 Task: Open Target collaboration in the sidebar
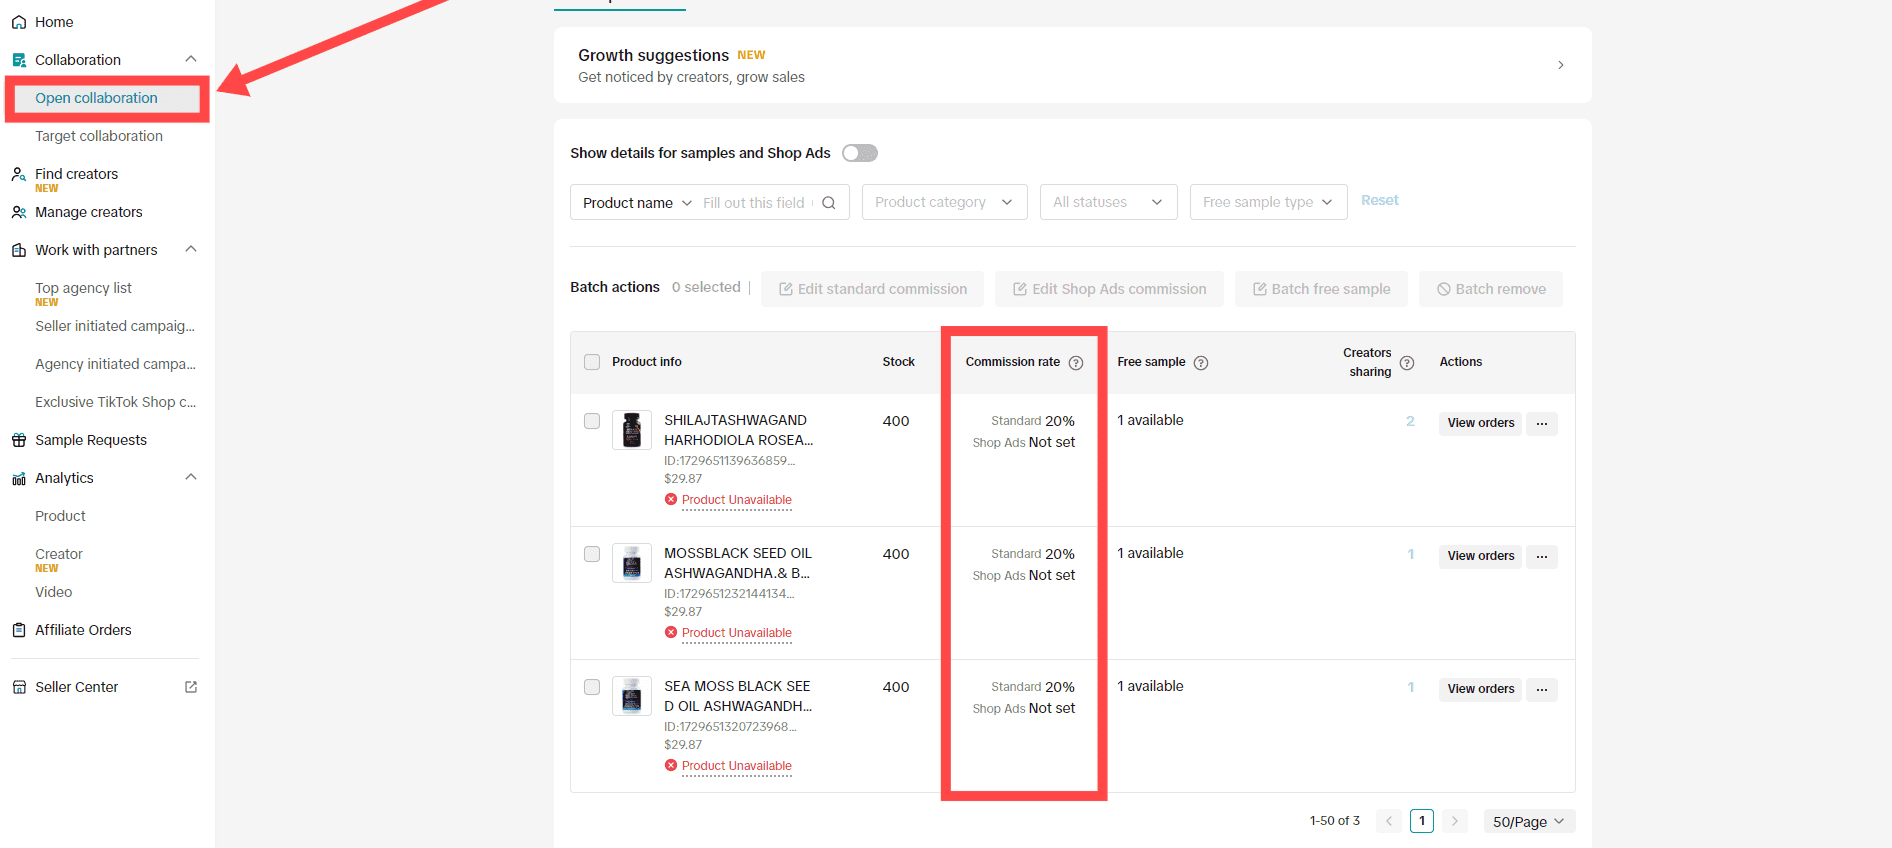99,136
